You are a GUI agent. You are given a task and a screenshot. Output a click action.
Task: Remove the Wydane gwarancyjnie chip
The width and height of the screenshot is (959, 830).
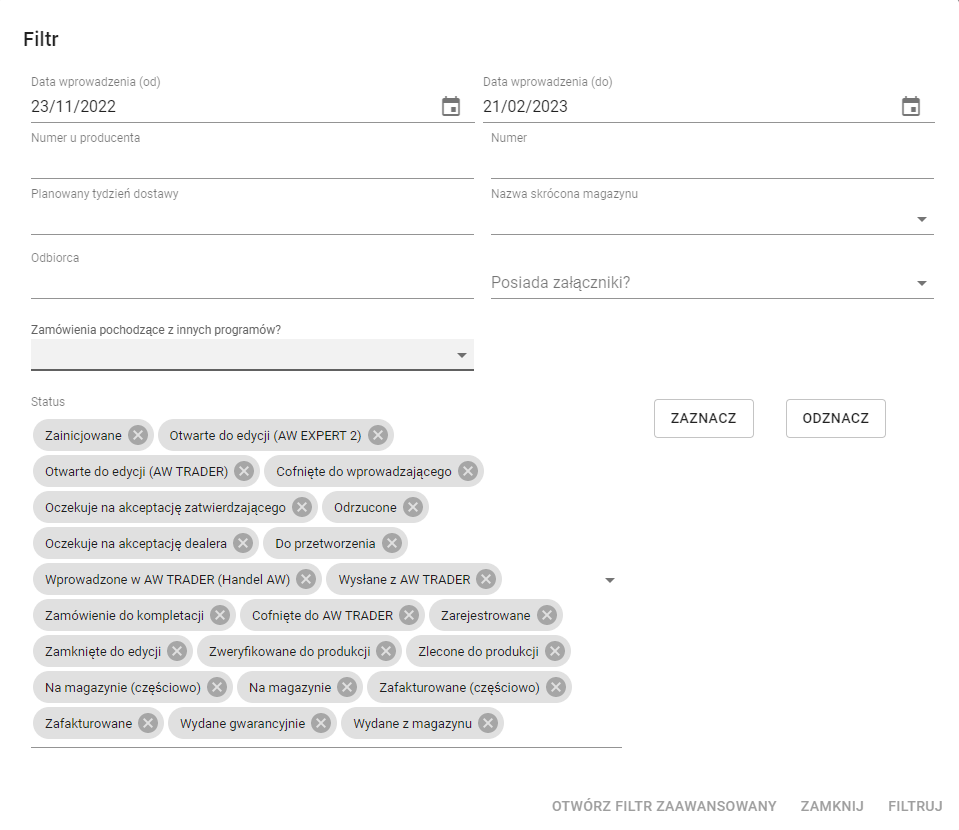pos(321,723)
